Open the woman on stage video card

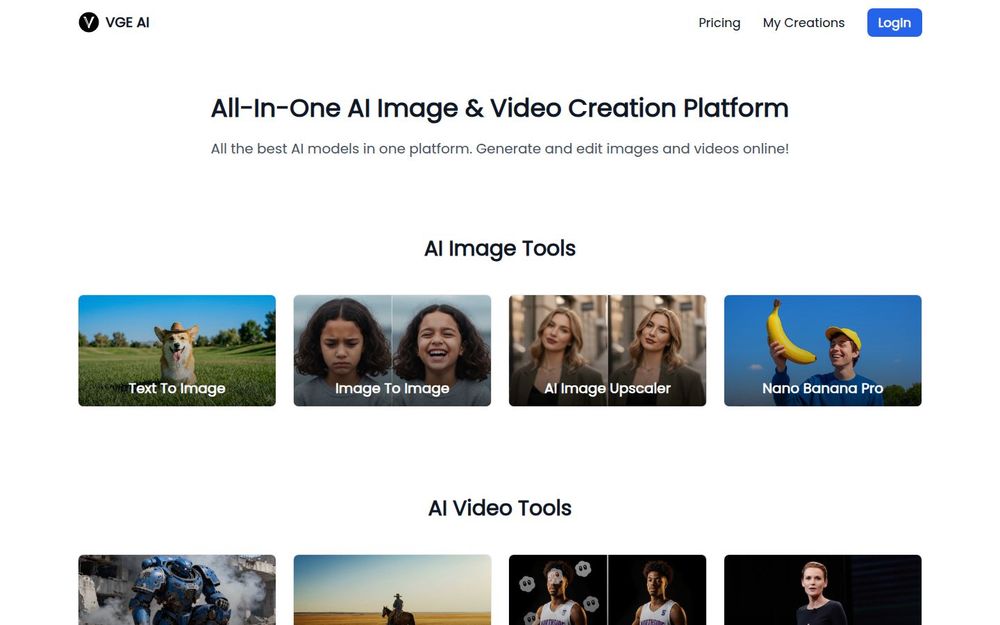(x=823, y=590)
